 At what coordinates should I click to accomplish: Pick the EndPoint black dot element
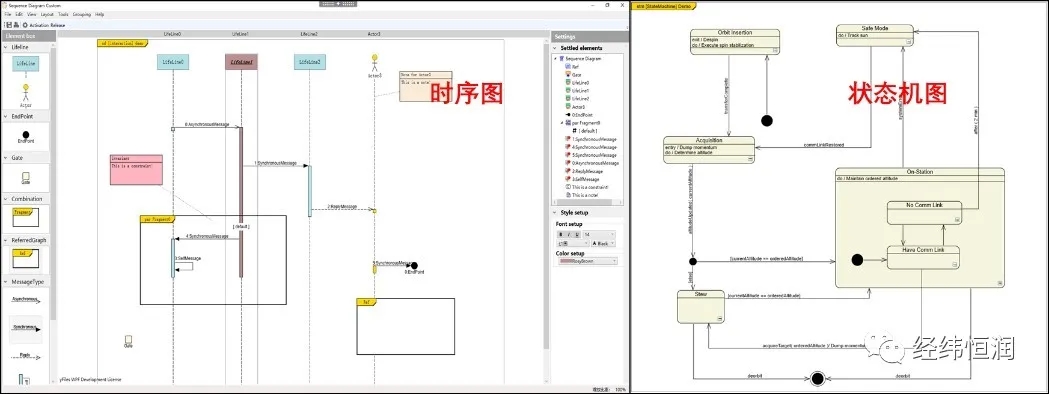[x=25, y=134]
